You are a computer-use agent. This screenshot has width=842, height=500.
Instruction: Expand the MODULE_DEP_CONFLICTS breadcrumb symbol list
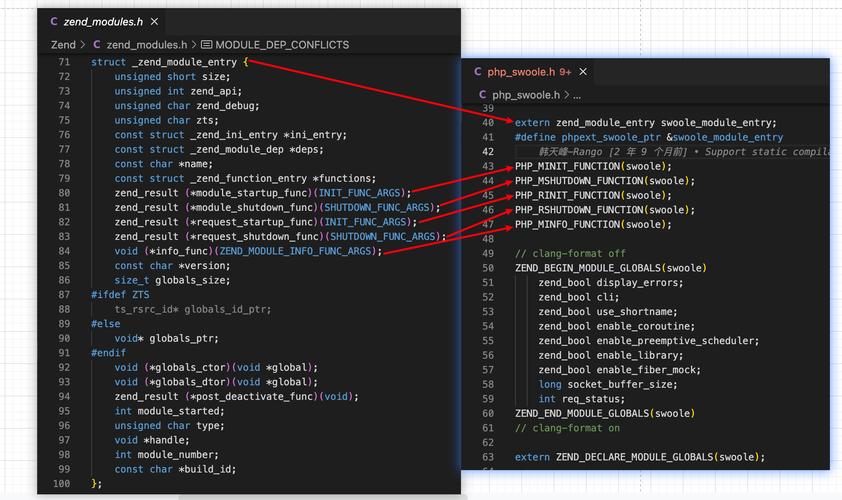click(282, 45)
